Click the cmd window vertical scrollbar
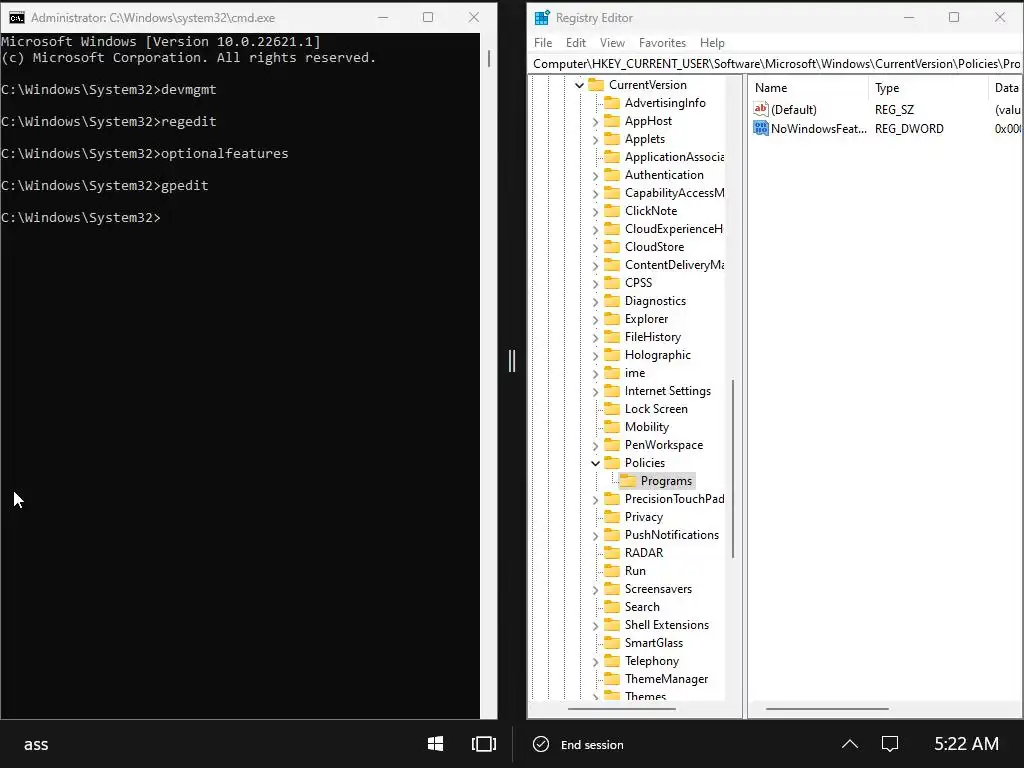 pos(488,59)
